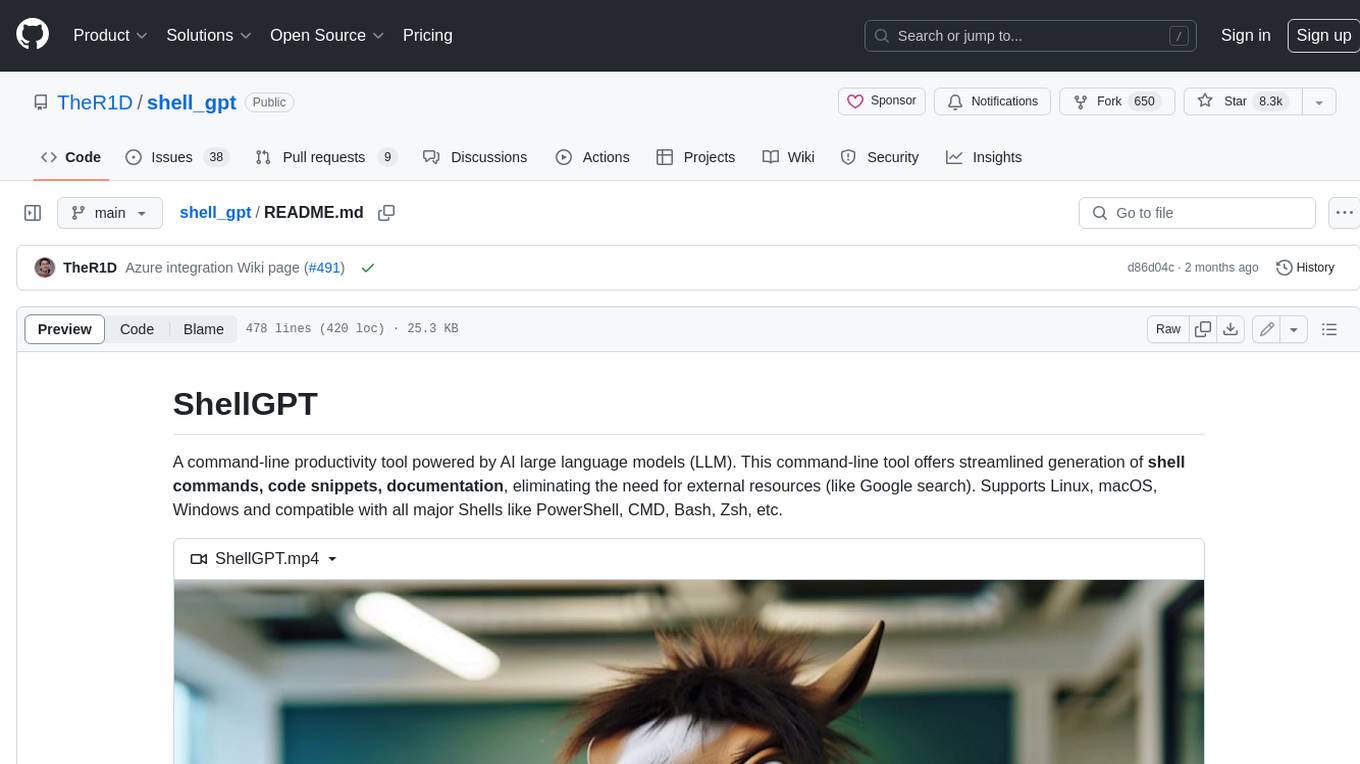1360x764 pixels.
Task: Switch to the Blame view toggle
Action: tap(203, 329)
